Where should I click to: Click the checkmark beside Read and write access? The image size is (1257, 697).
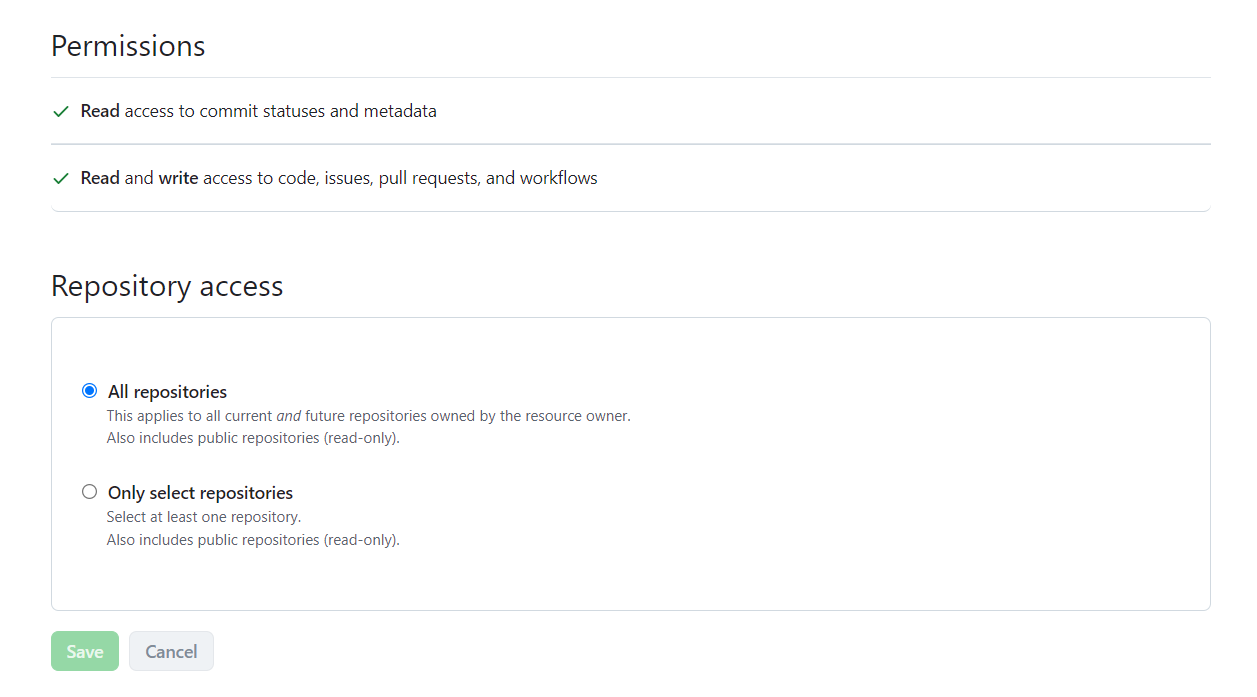tap(60, 178)
